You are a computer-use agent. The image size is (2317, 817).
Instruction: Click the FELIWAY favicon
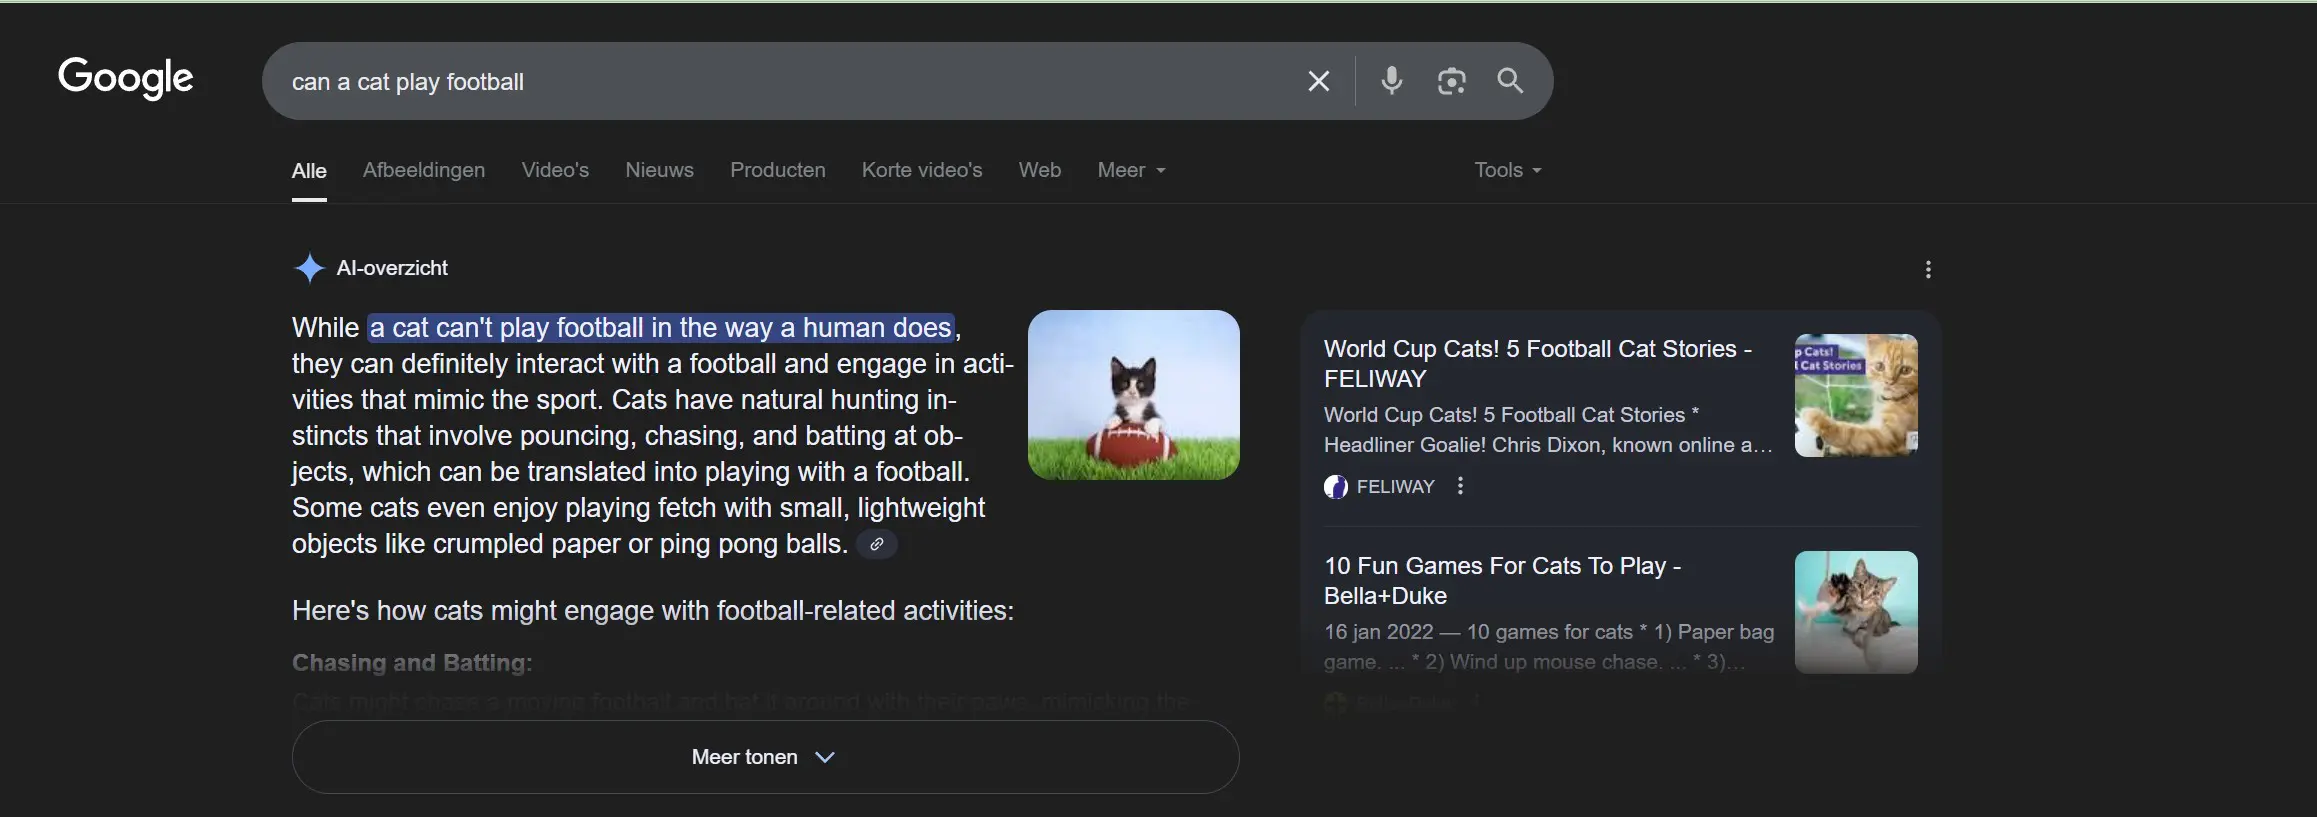(1336, 487)
